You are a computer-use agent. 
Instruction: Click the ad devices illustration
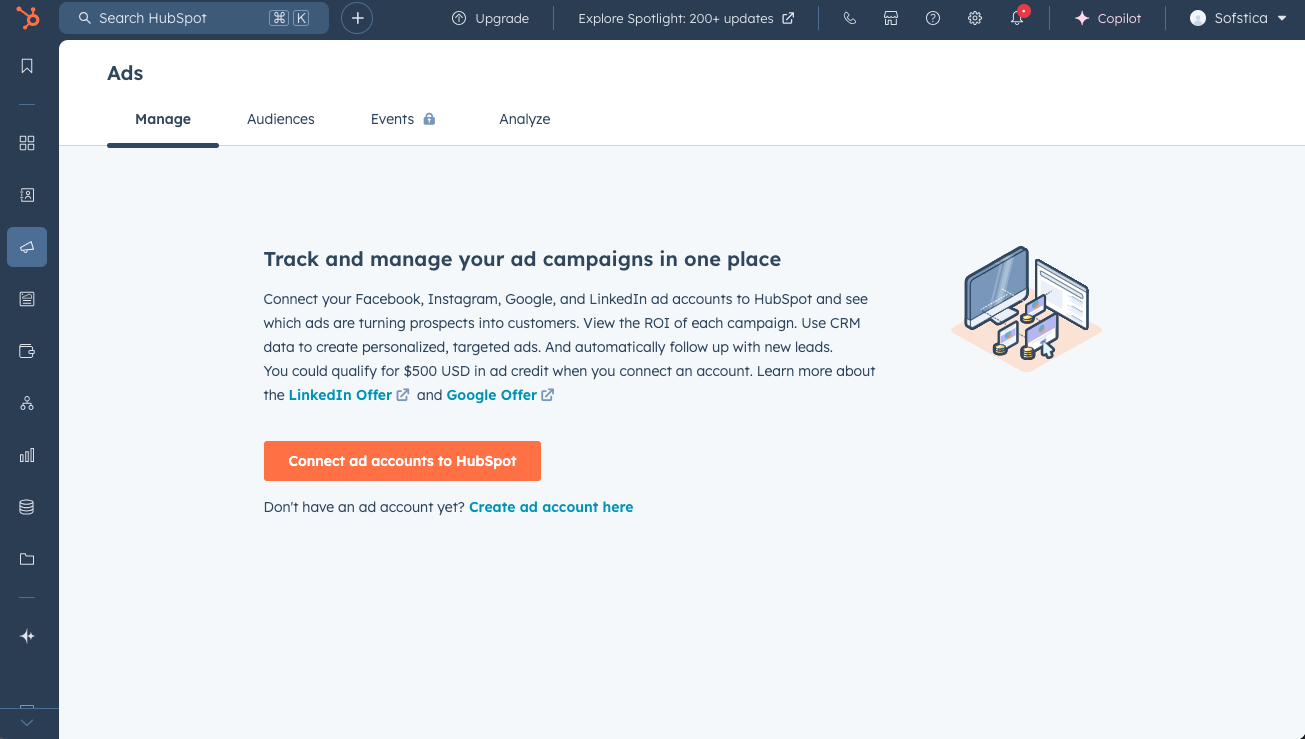1026,308
